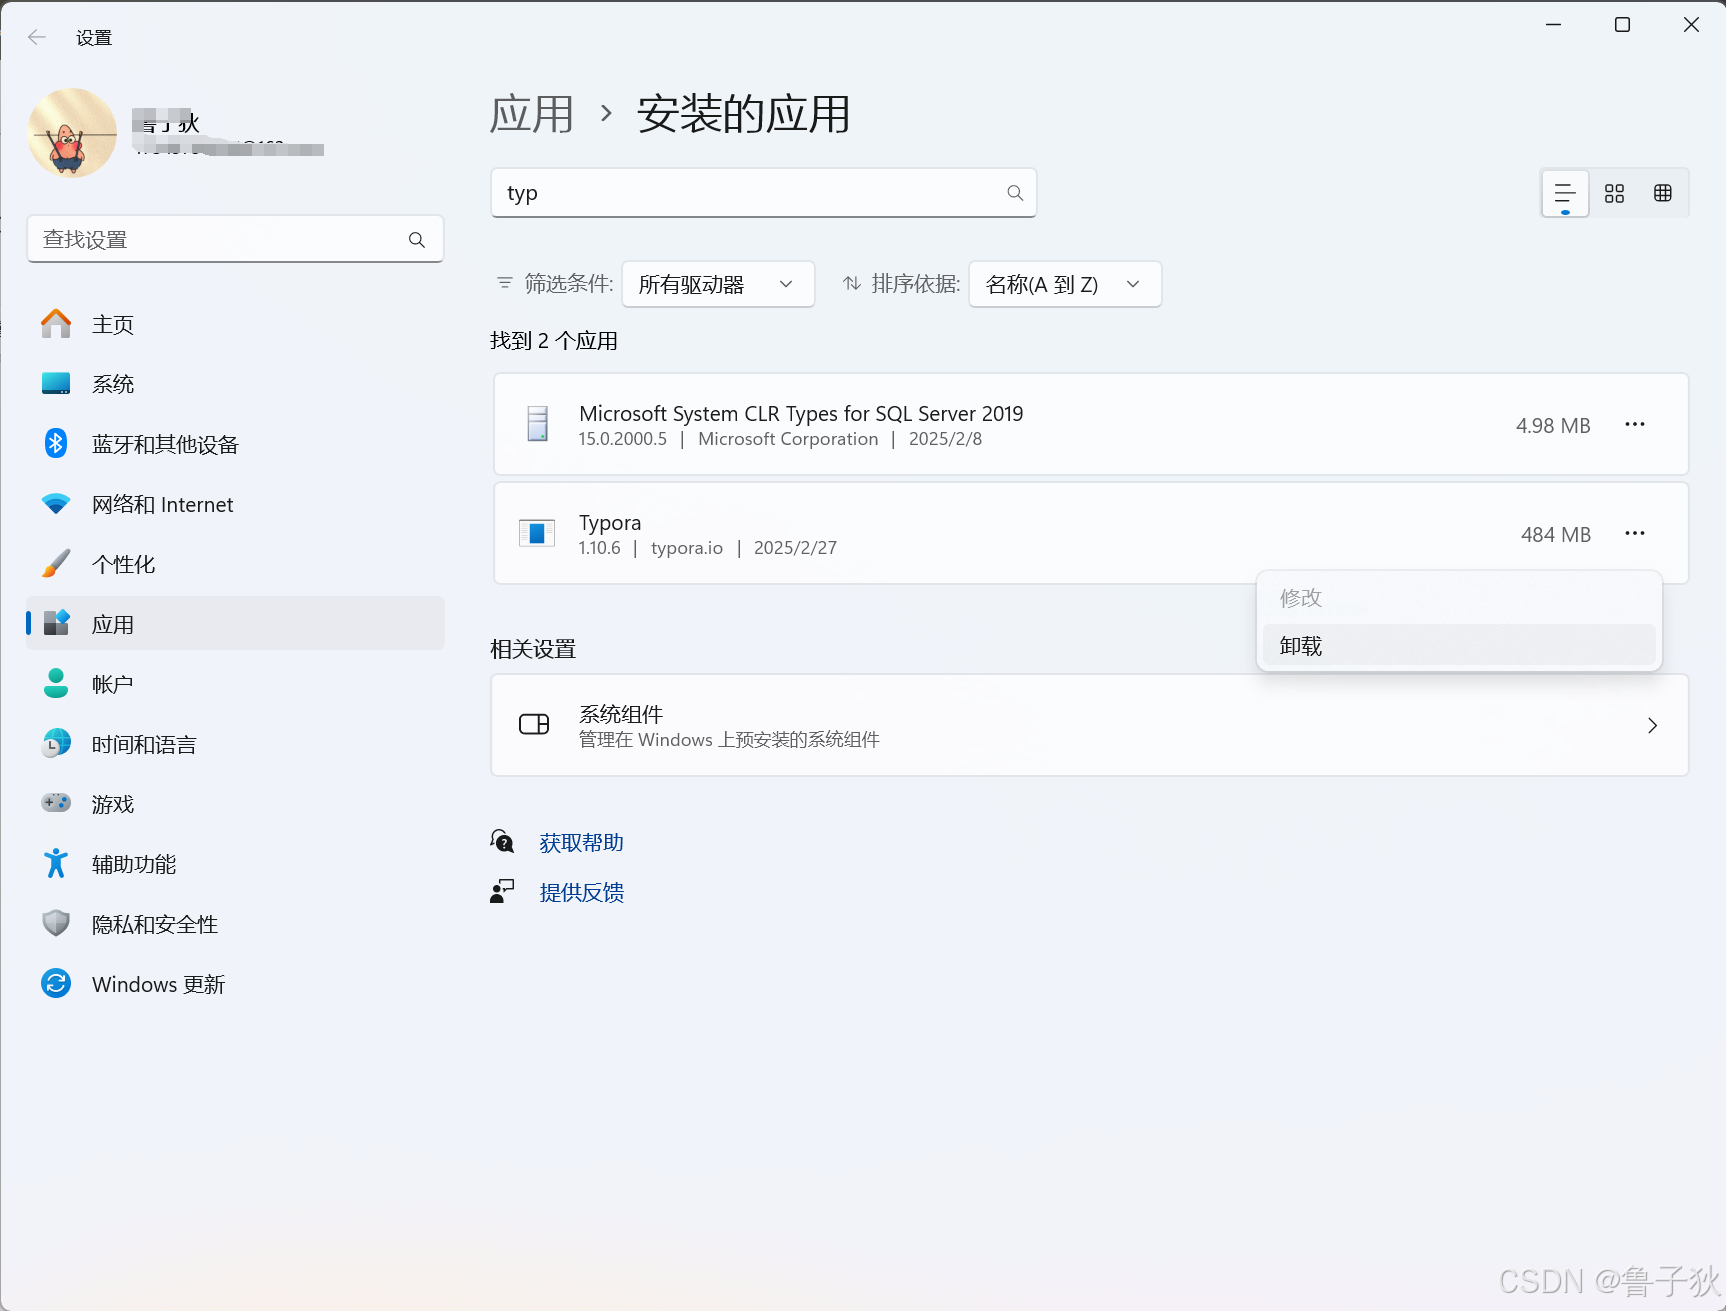This screenshot has height=1311, width=1726.
Task: Click the Microsoft System CLR Types app icon
Action: (x=538, y=424)
